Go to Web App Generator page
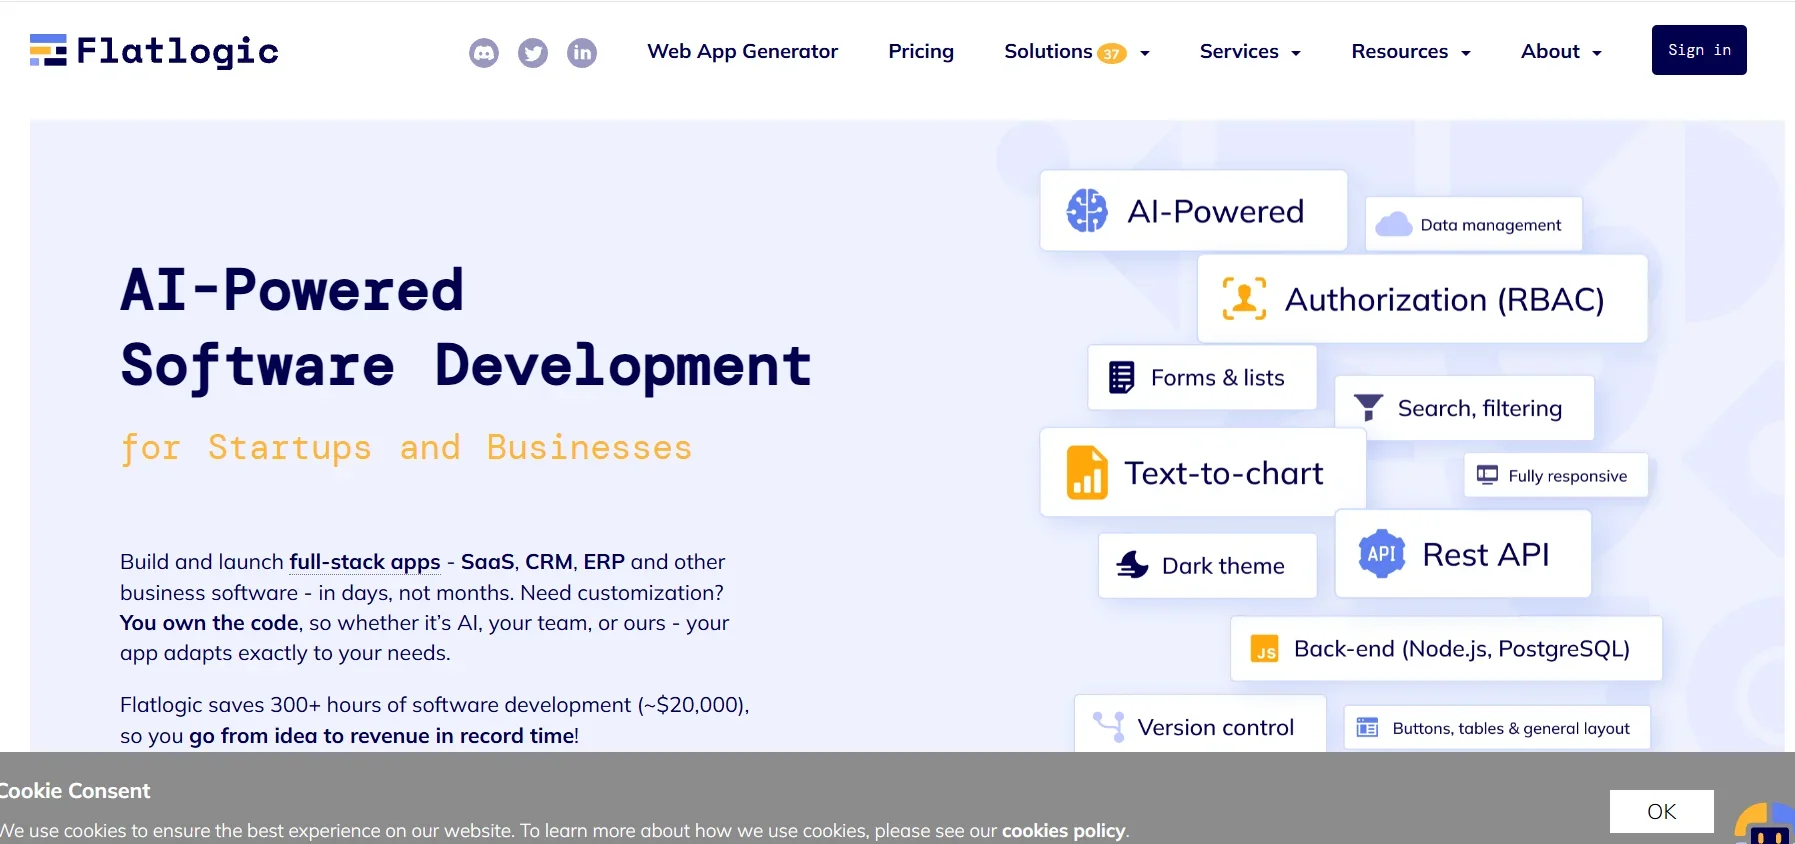Screen dimensions: 1795x844 coord(742,52)
